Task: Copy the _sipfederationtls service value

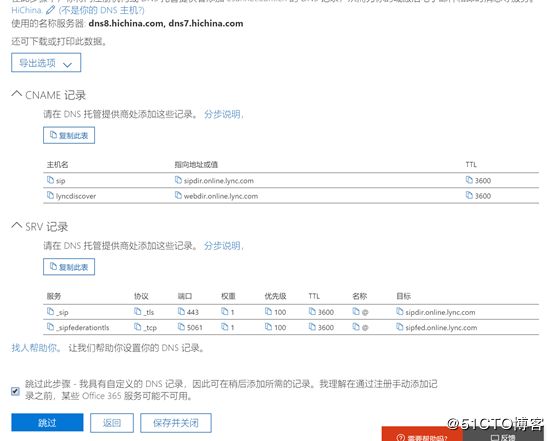Action: click(x=50, y=327)
